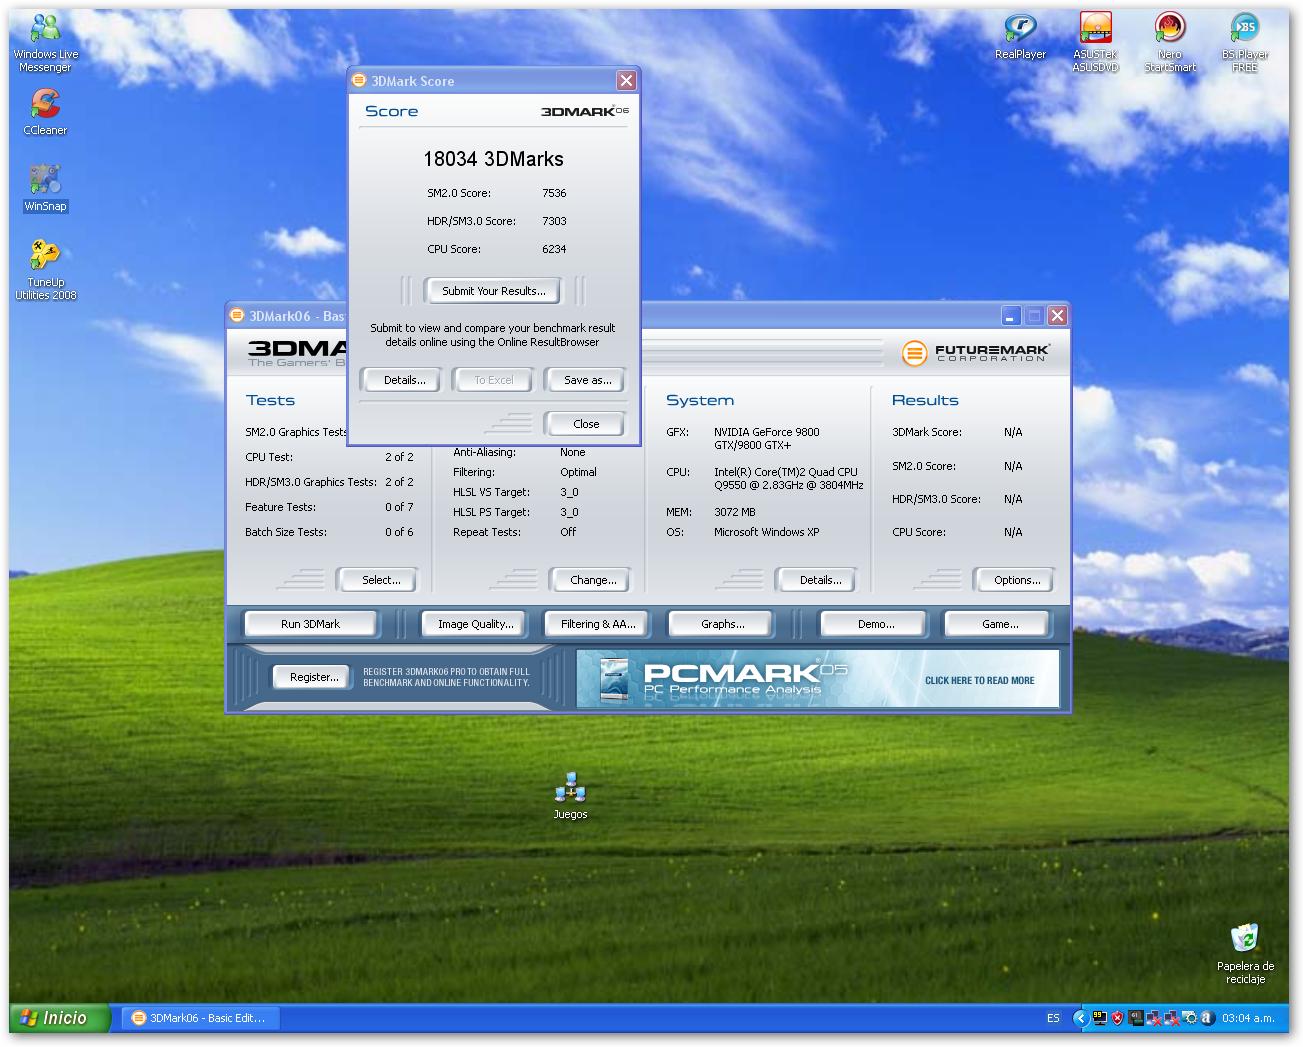This screenshot has width=1303, height=1047.
Task: Click the 18034 3DMarks score text
Action: pyautogui.click(x=493, y=159)
